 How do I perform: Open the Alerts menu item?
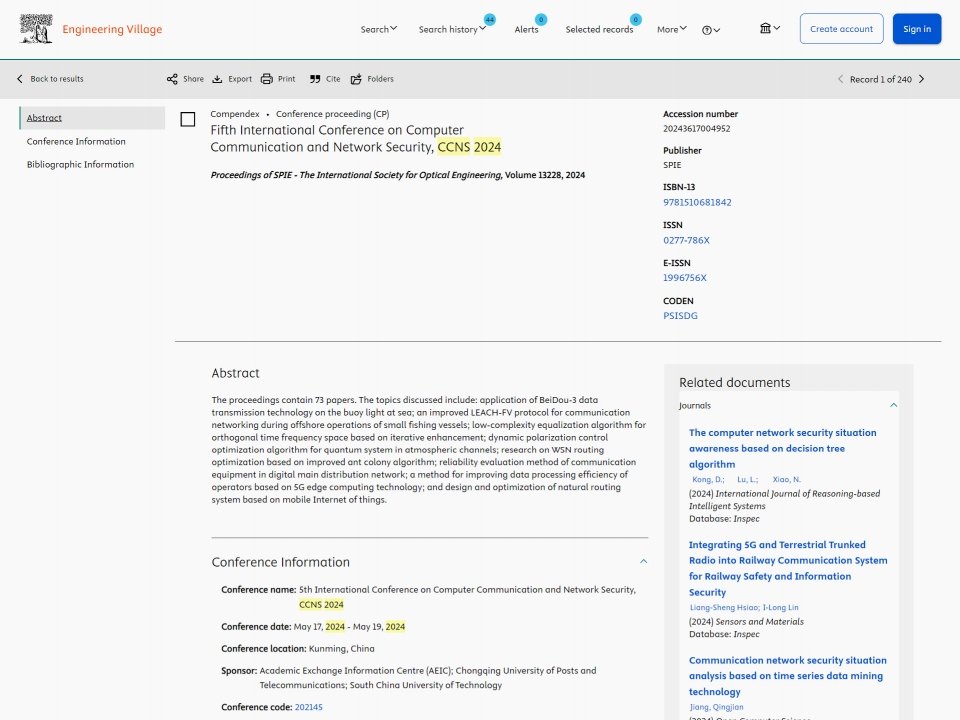click(527, 29)
